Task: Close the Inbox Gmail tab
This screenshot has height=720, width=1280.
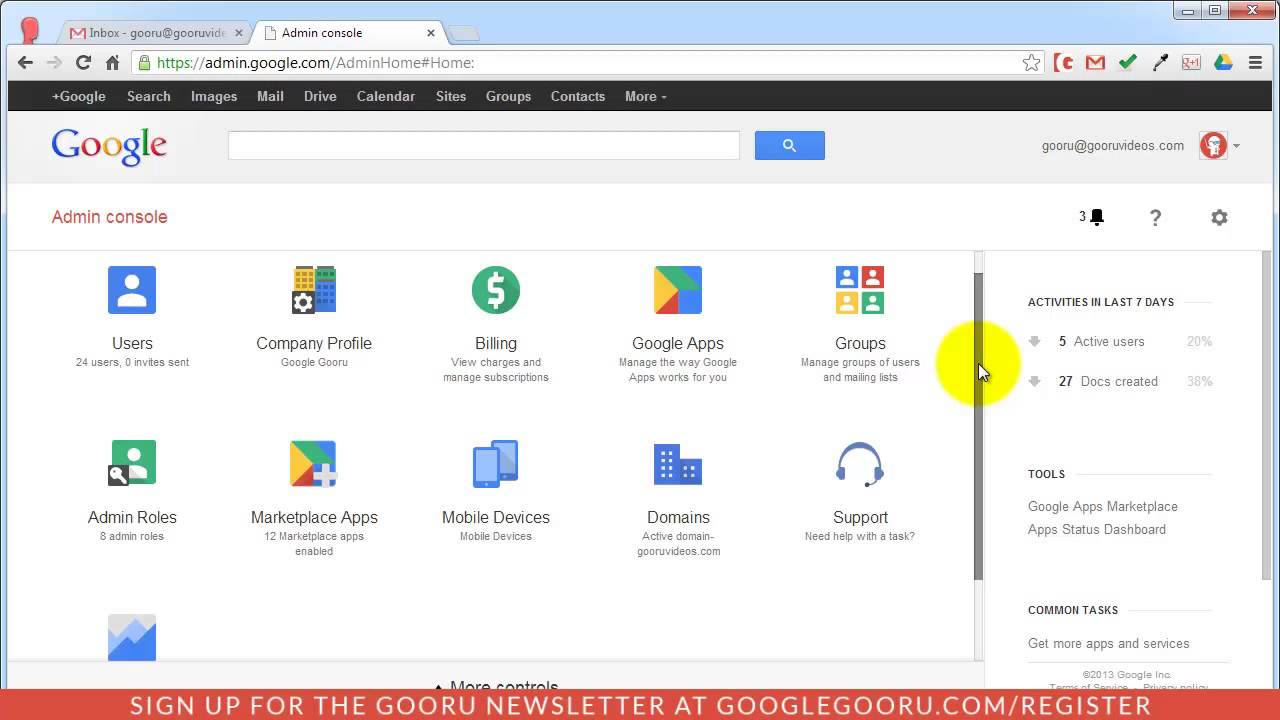Action: click(x=238, y=33)
